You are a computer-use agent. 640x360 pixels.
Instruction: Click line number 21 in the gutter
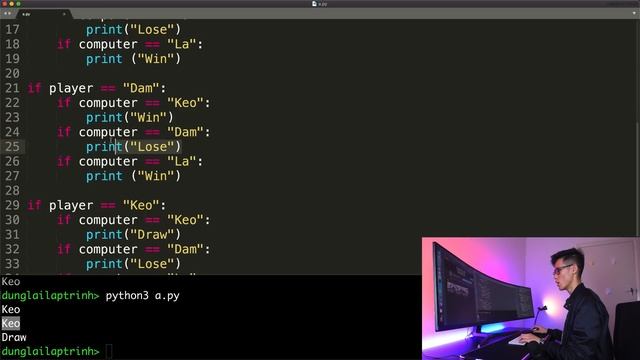pyautogui.click(x=12, y=88)
